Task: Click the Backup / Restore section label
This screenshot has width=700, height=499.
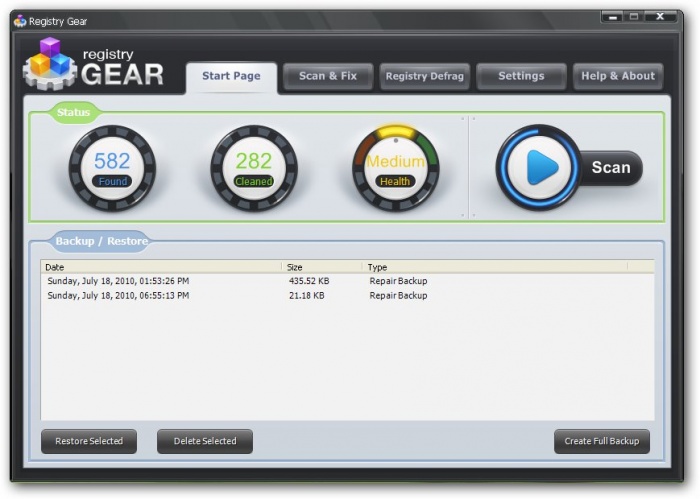Action: [x=102, y=241]
